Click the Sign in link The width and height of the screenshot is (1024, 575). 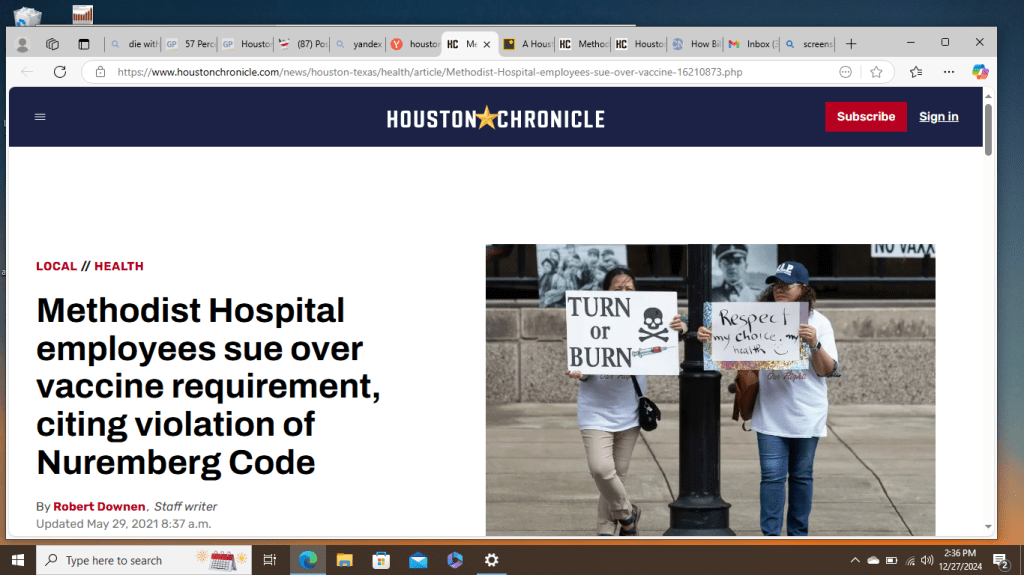click(938, 116)
